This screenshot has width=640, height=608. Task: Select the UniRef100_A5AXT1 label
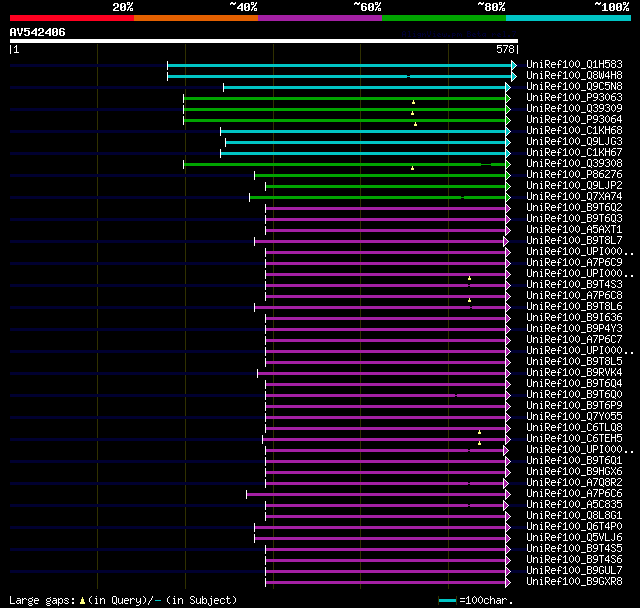(x=574, y=230)
